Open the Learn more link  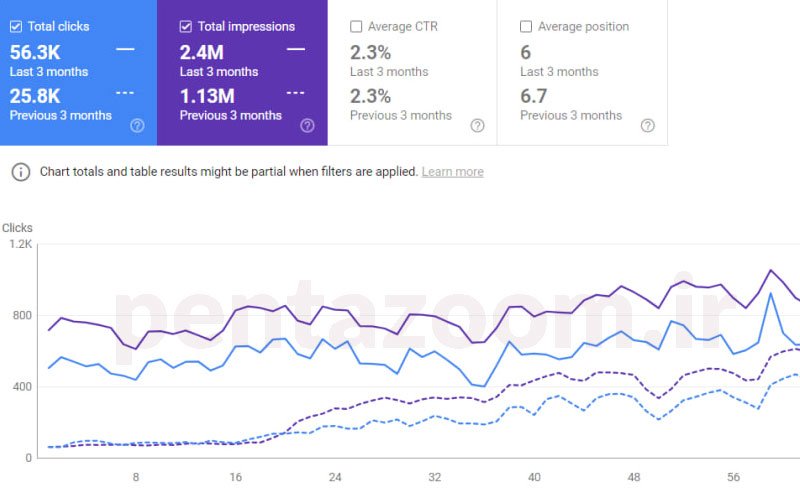[452, 172]
